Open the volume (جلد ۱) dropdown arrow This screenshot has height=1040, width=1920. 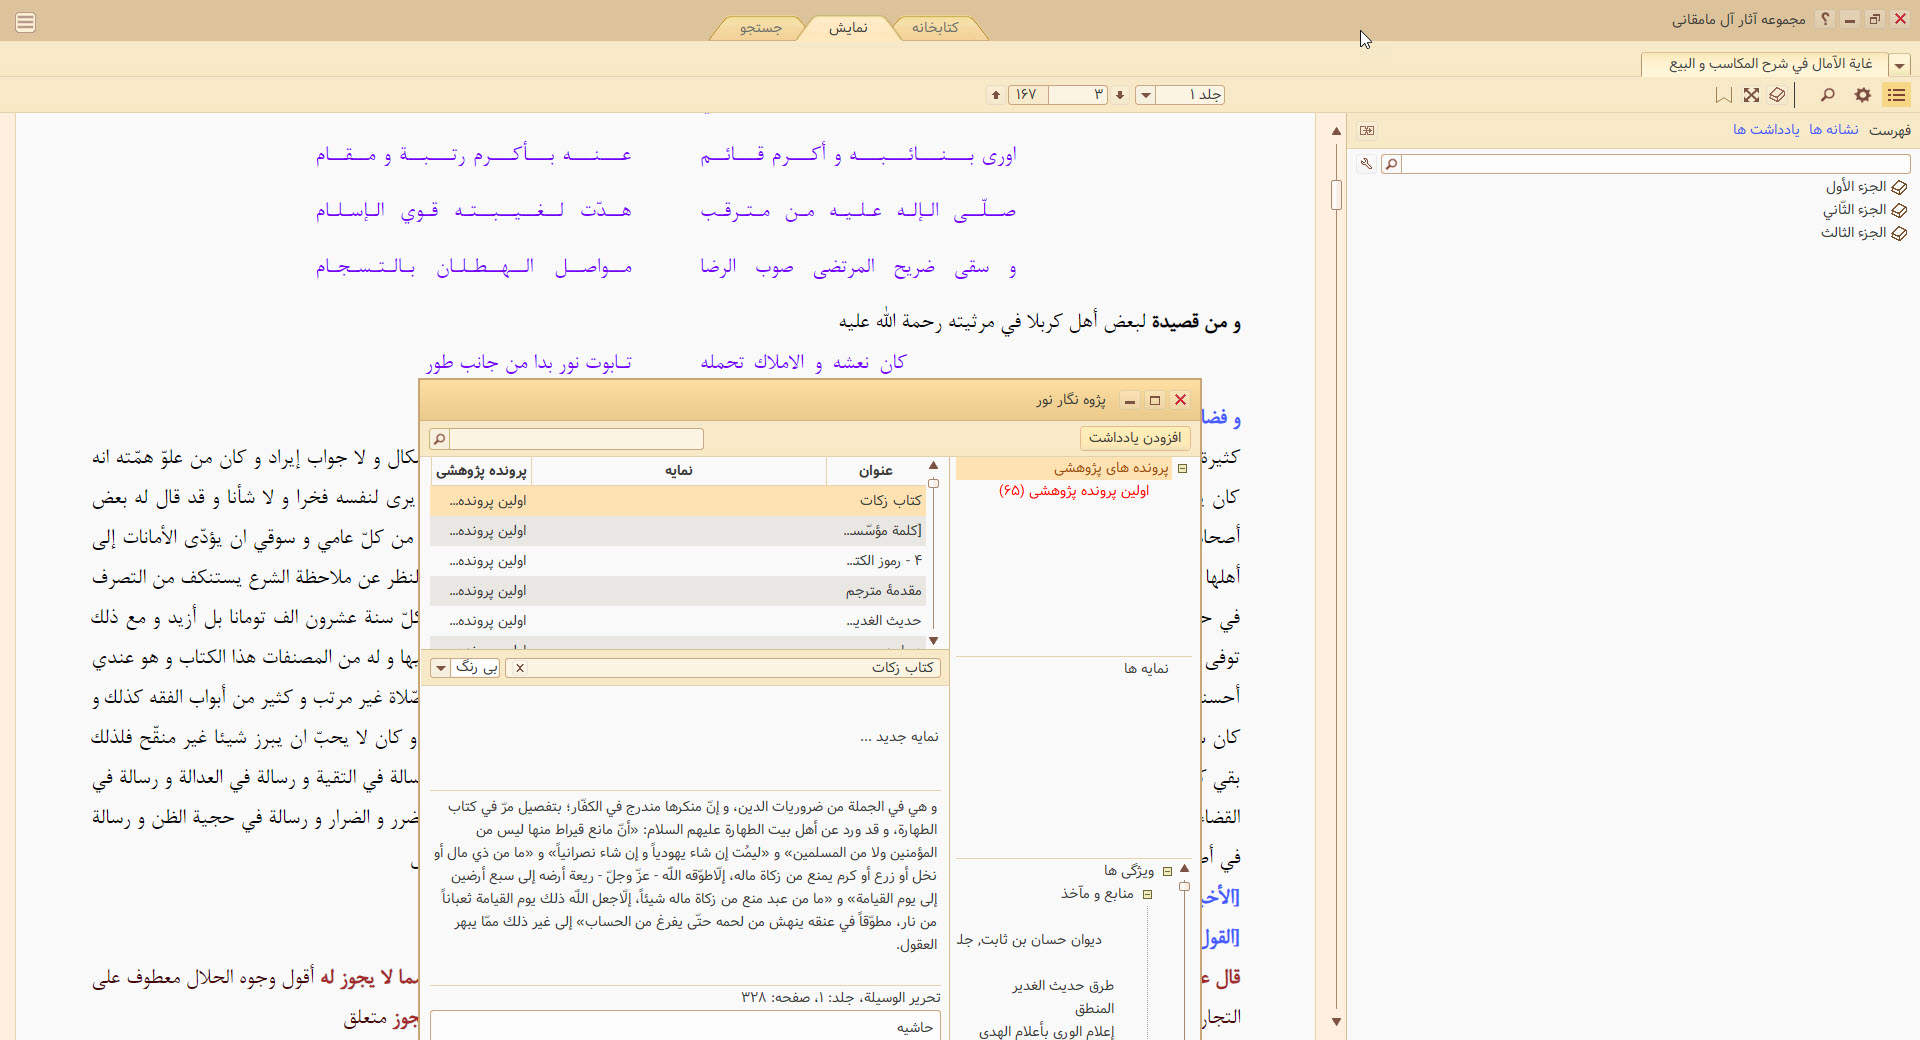click(1146, 95)
